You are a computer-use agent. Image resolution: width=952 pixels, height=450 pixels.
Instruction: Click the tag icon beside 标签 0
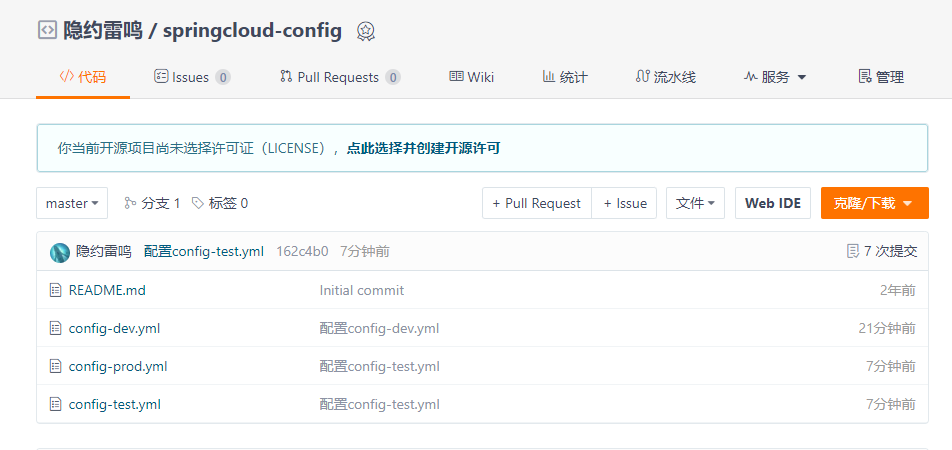198,203
